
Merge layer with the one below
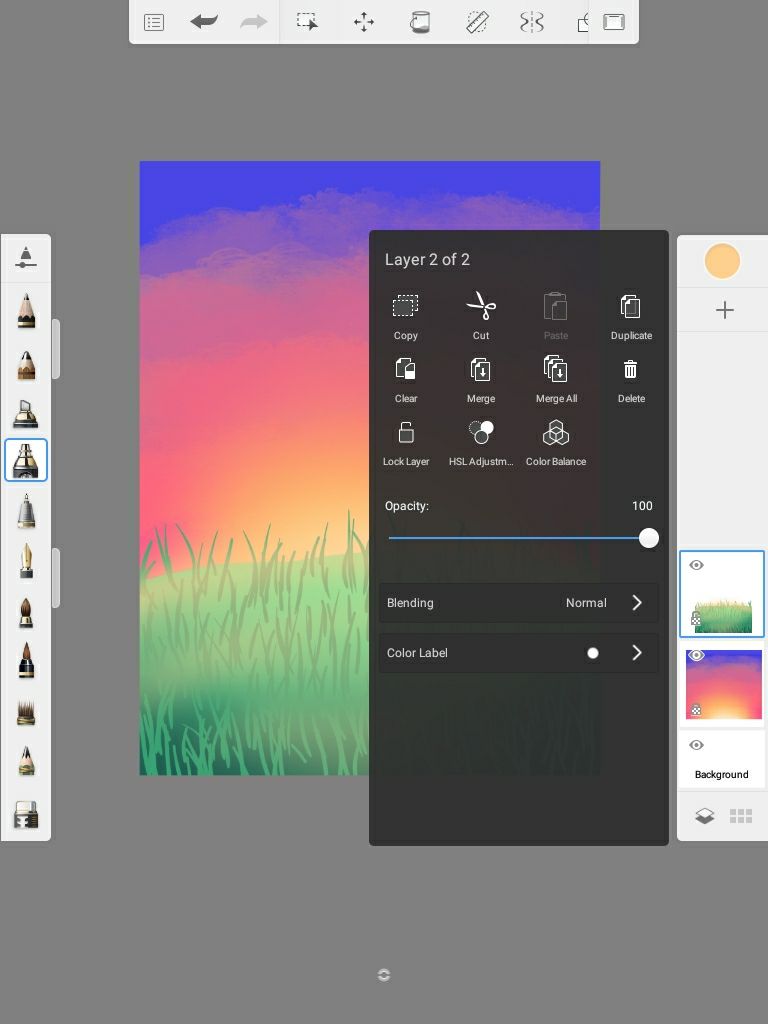click(x=481, y=380)
